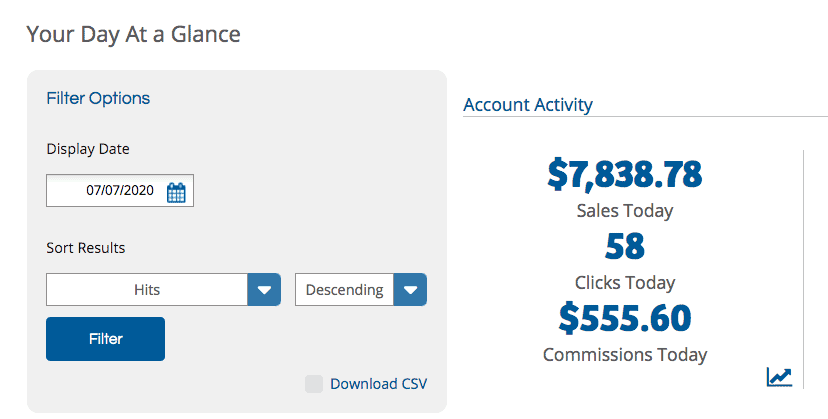Expand the Descending order dropdown arrow
Image resolution: width=828 pixels, height=419 pixels.
pos(410,290)
